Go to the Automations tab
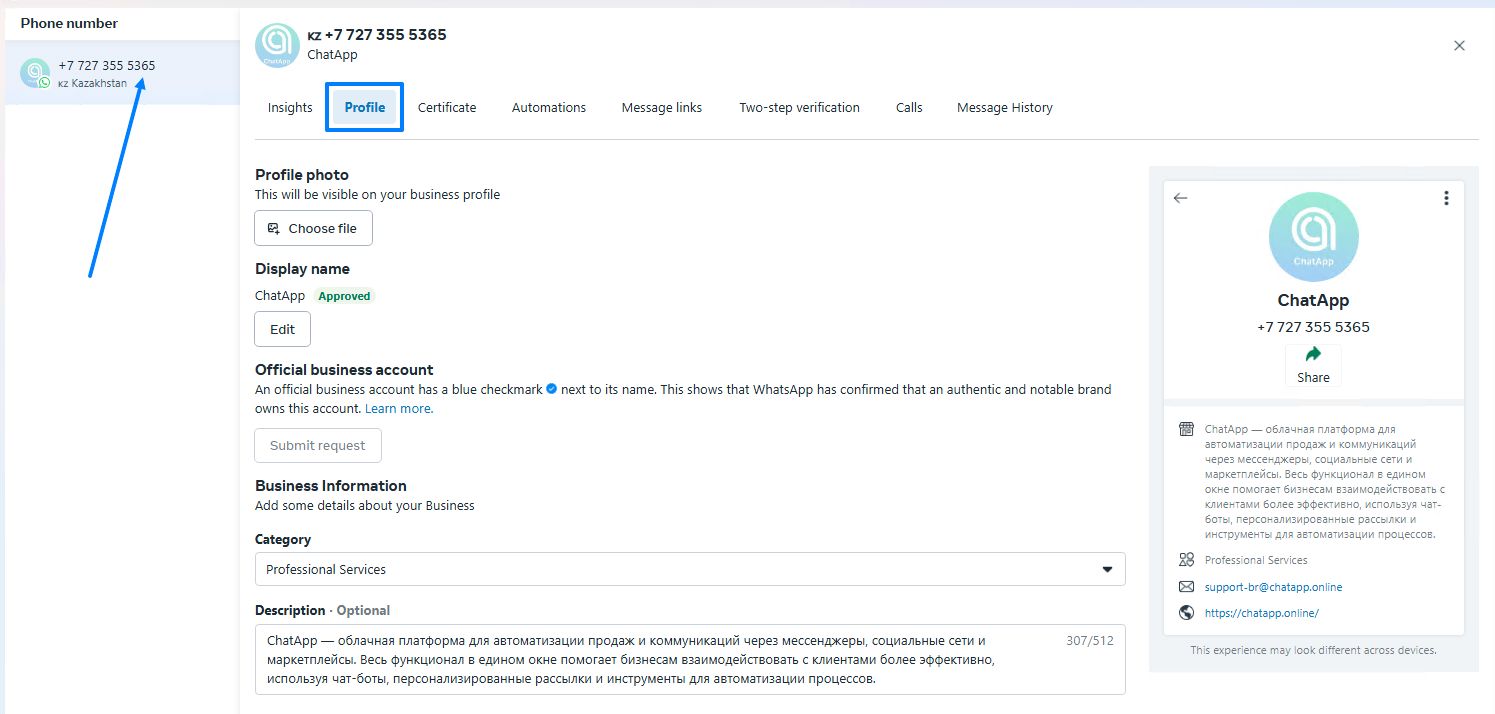This screenshot has width=1495, height=714. (549, 107)
